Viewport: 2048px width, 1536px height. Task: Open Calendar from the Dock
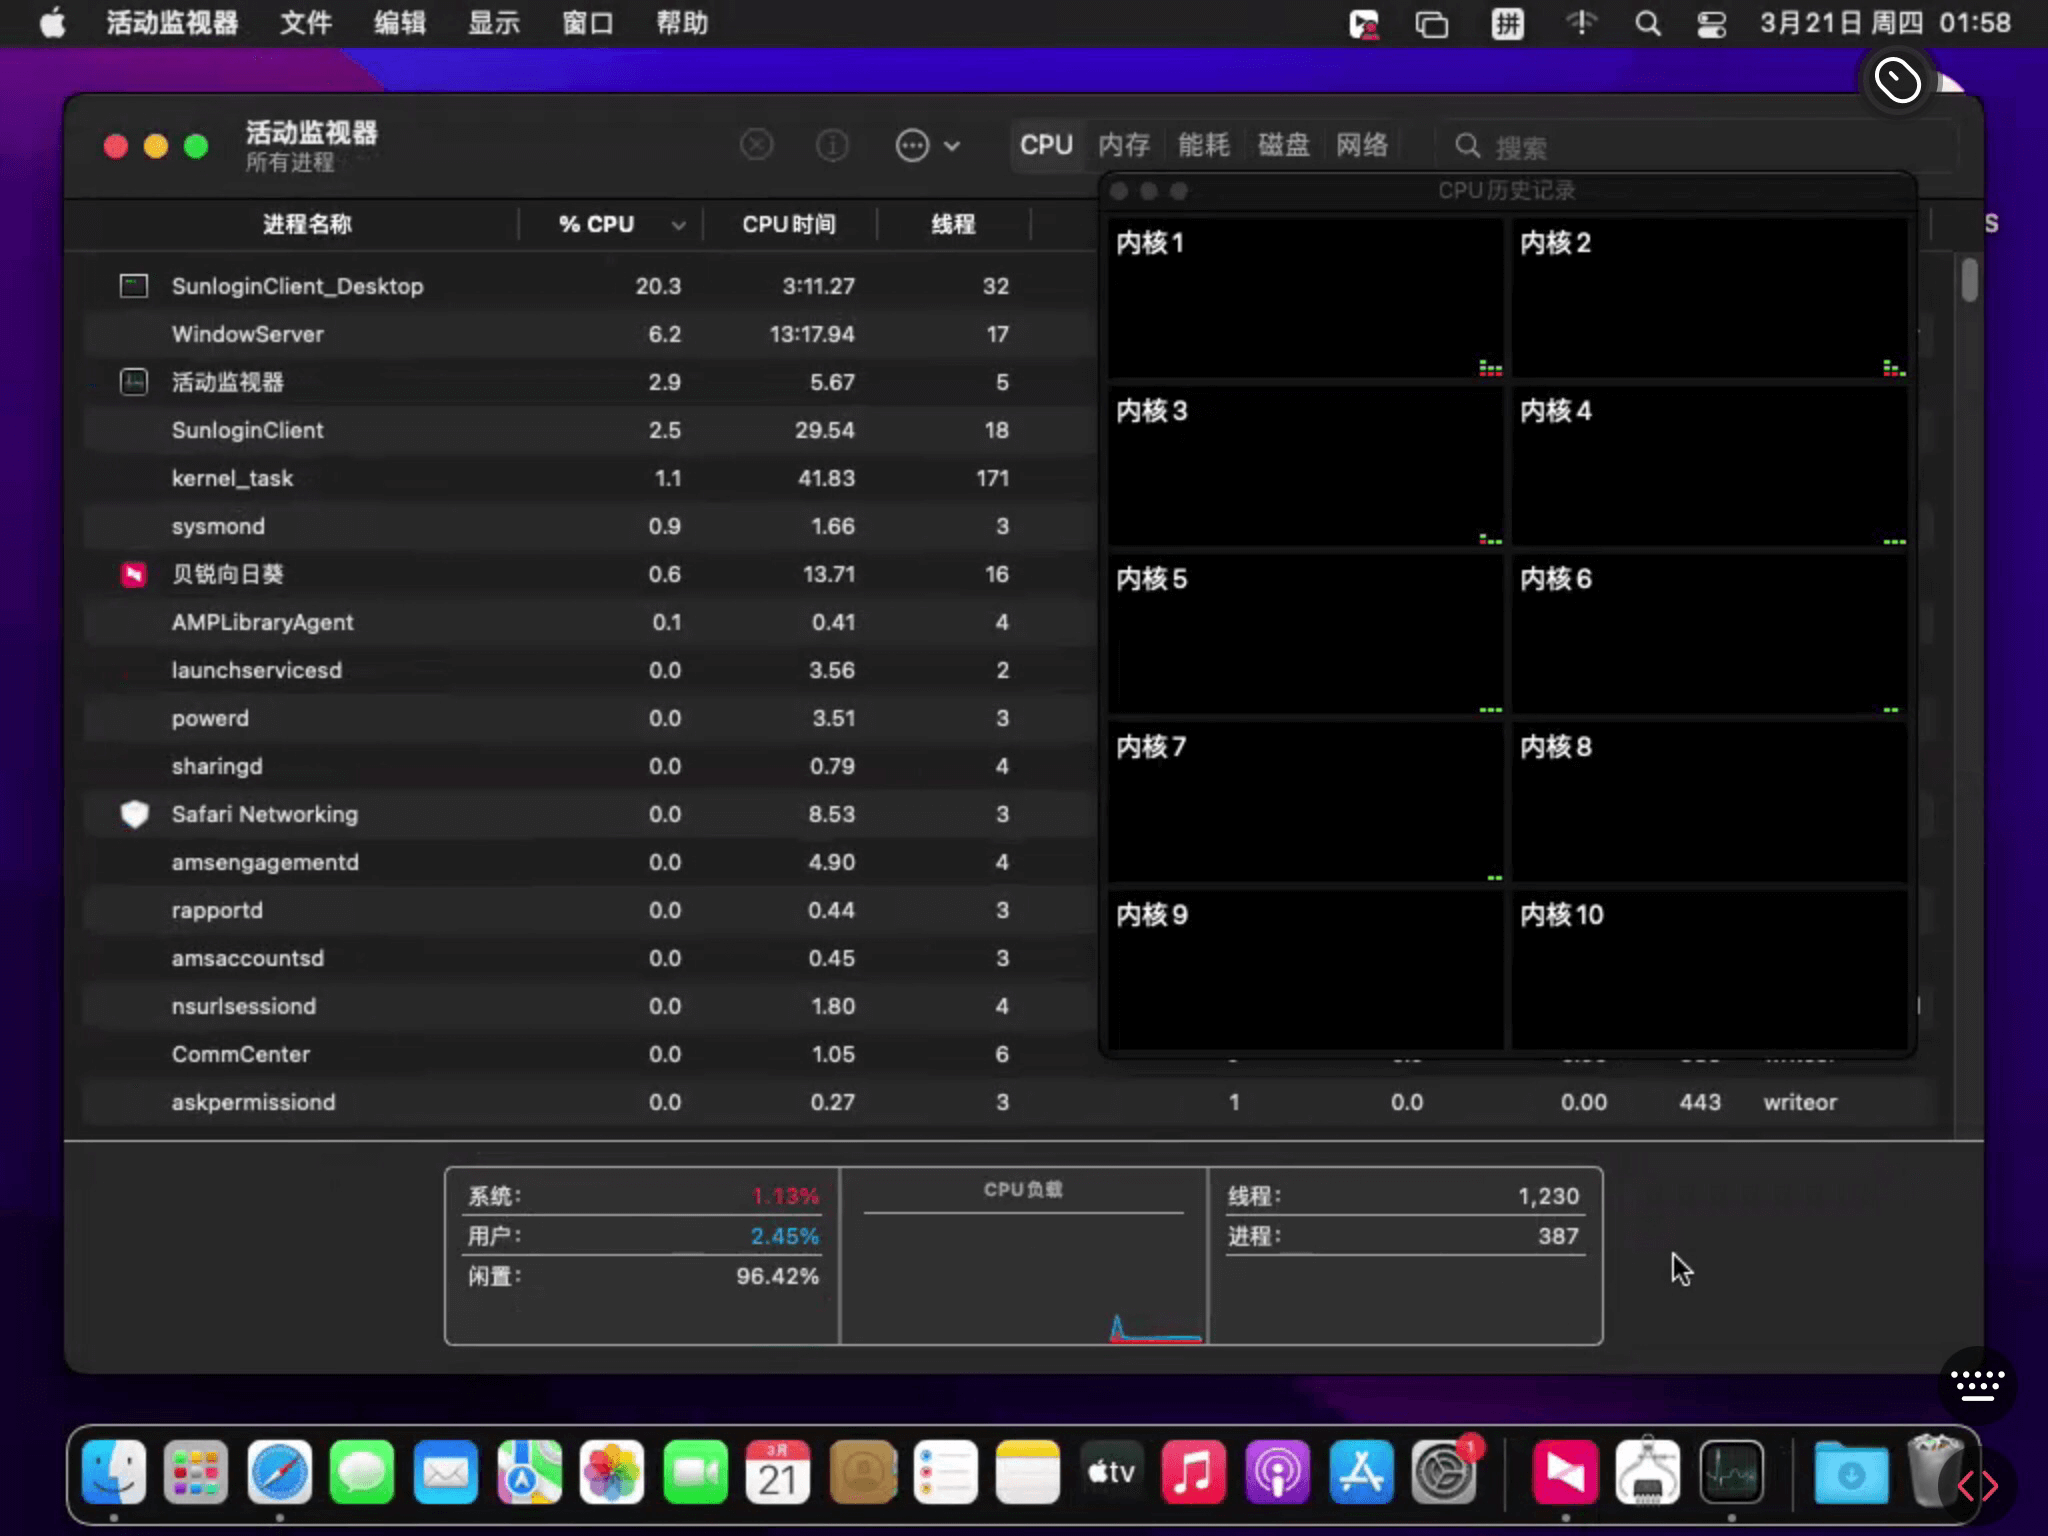pos(778,1472)
